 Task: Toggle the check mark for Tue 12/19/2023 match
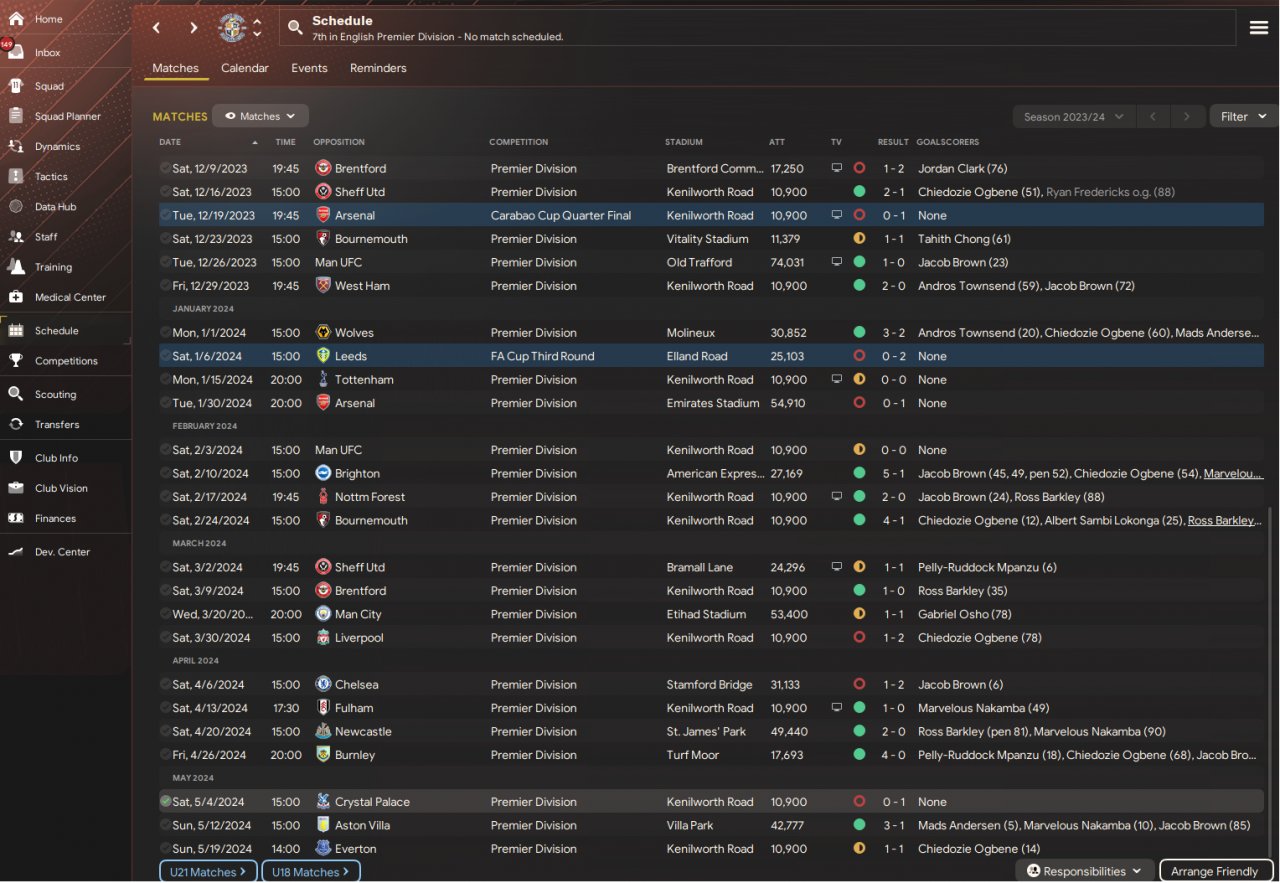[x=165, y=215]
